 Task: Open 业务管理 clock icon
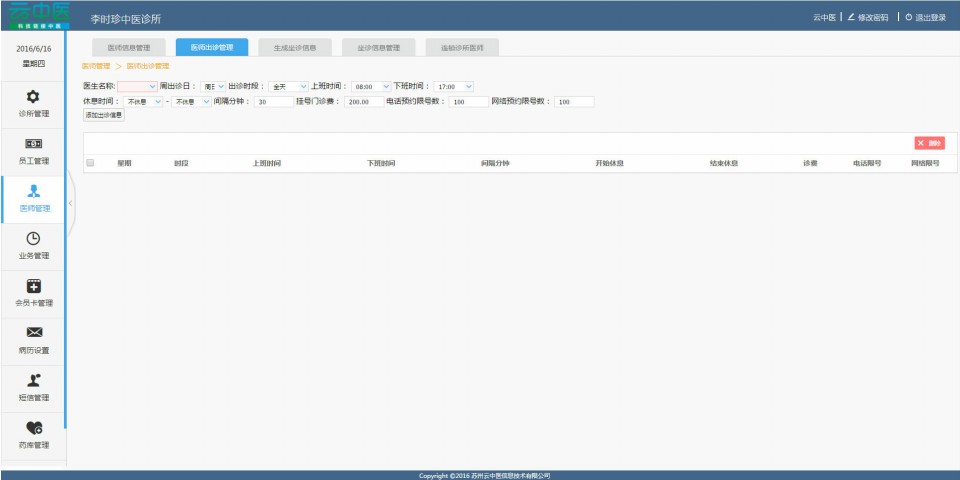tap(33, 238)
